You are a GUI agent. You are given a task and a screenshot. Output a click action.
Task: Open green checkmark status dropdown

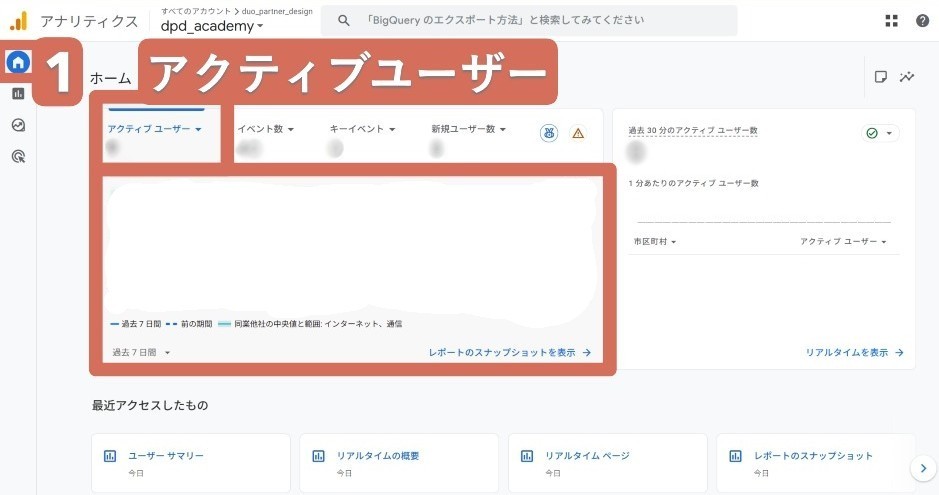pyautogui.click(x=880, y=133)
